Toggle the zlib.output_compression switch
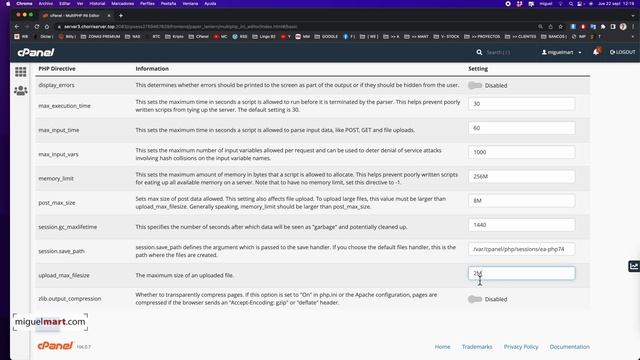Viewport: 640px width, 360px height. tap(475, 299)
